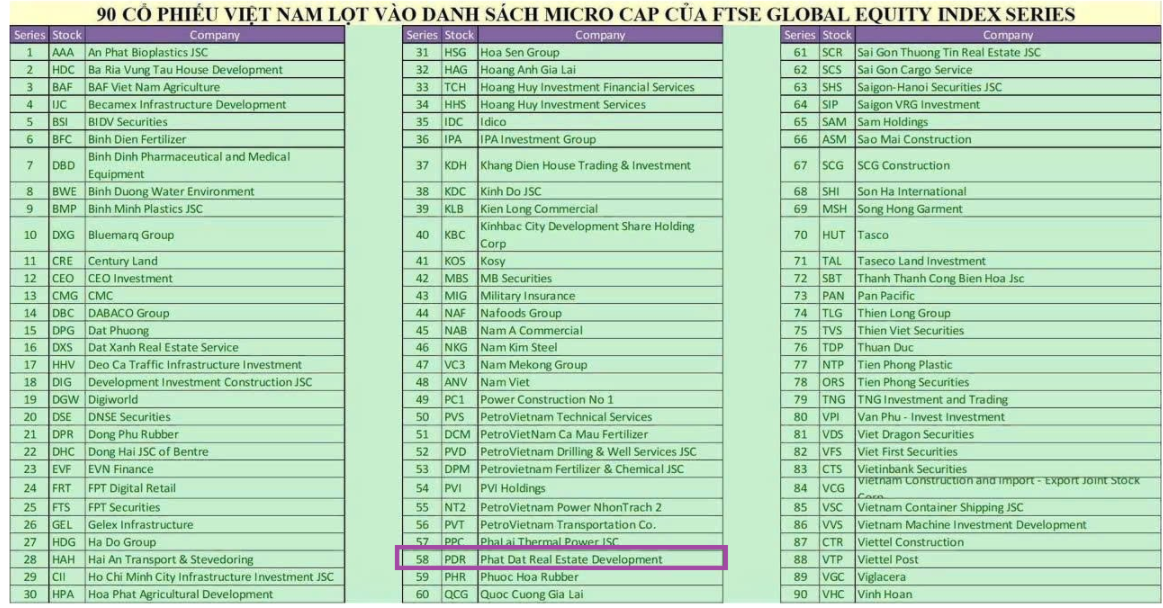This screenshot has height=608, width=1163.
Task: Select "Thanh Thanh Cong Bien Hoa Jsc" cell
Action: [1007, 278]
